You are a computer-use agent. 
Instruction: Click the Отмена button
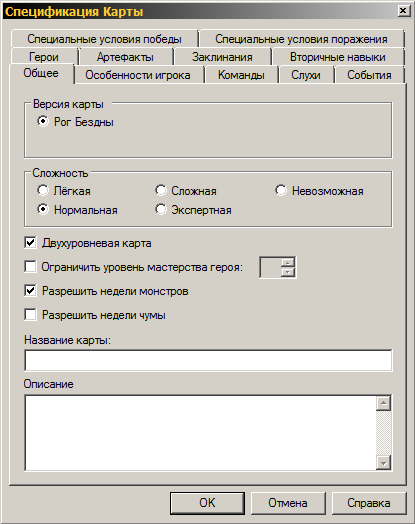[288, 503]
